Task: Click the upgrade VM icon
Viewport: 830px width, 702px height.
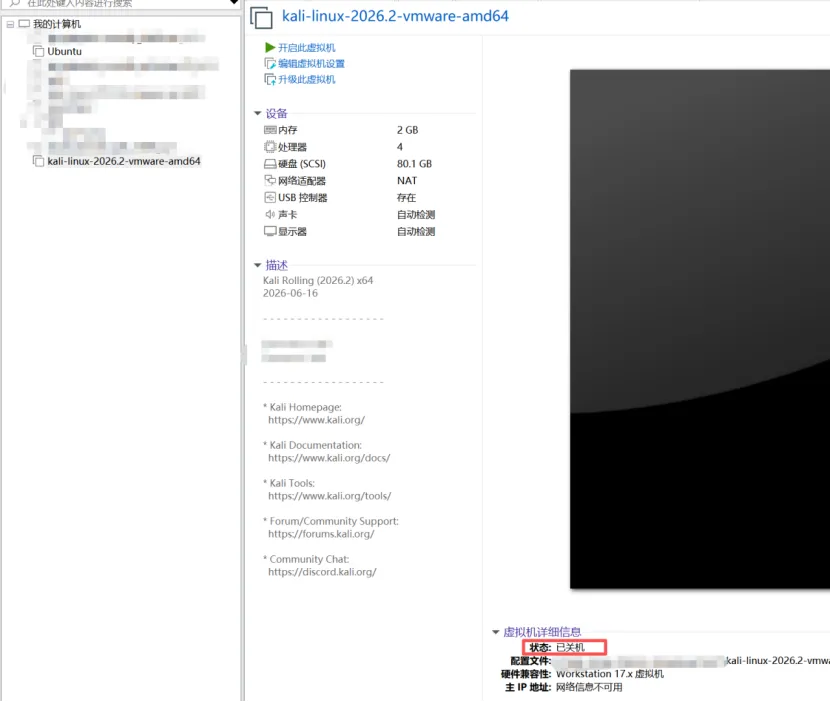Action: coord(270,79)
